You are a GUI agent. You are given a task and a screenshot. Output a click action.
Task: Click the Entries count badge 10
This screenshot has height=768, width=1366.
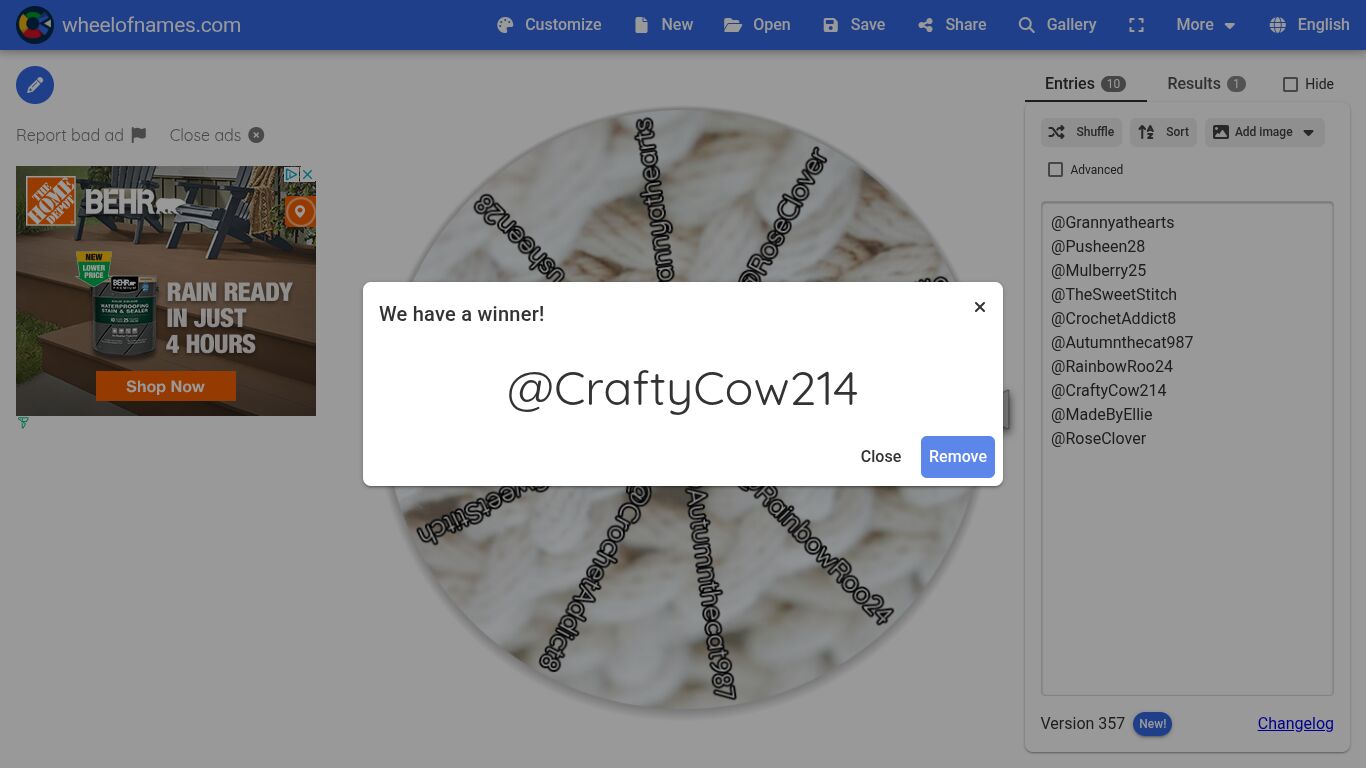coord(1113,84)
